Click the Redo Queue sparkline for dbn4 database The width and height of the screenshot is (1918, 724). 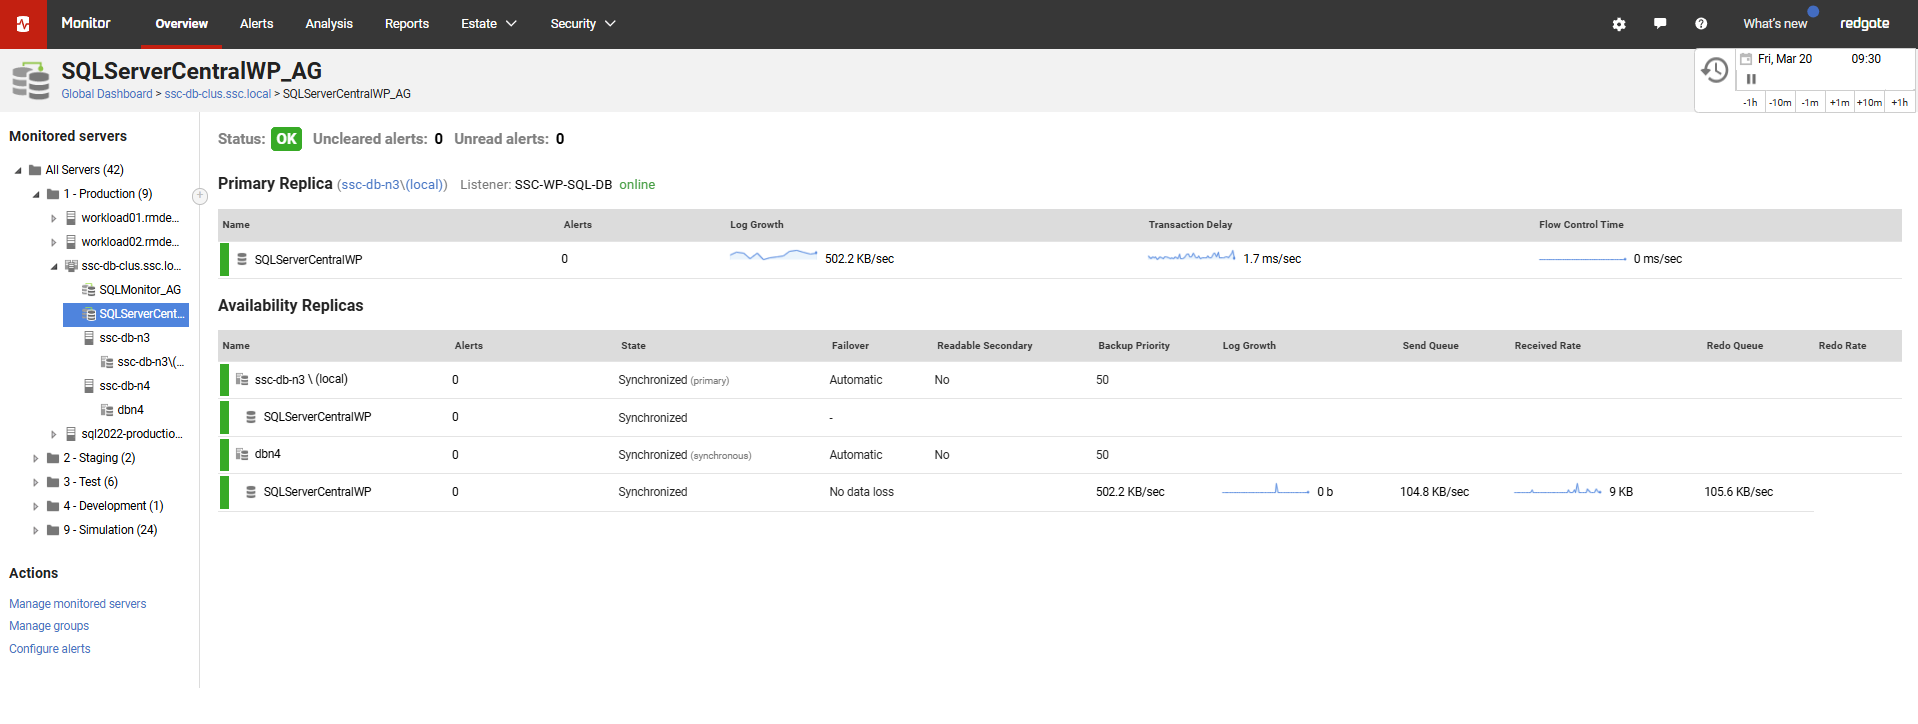(1558, 491)
